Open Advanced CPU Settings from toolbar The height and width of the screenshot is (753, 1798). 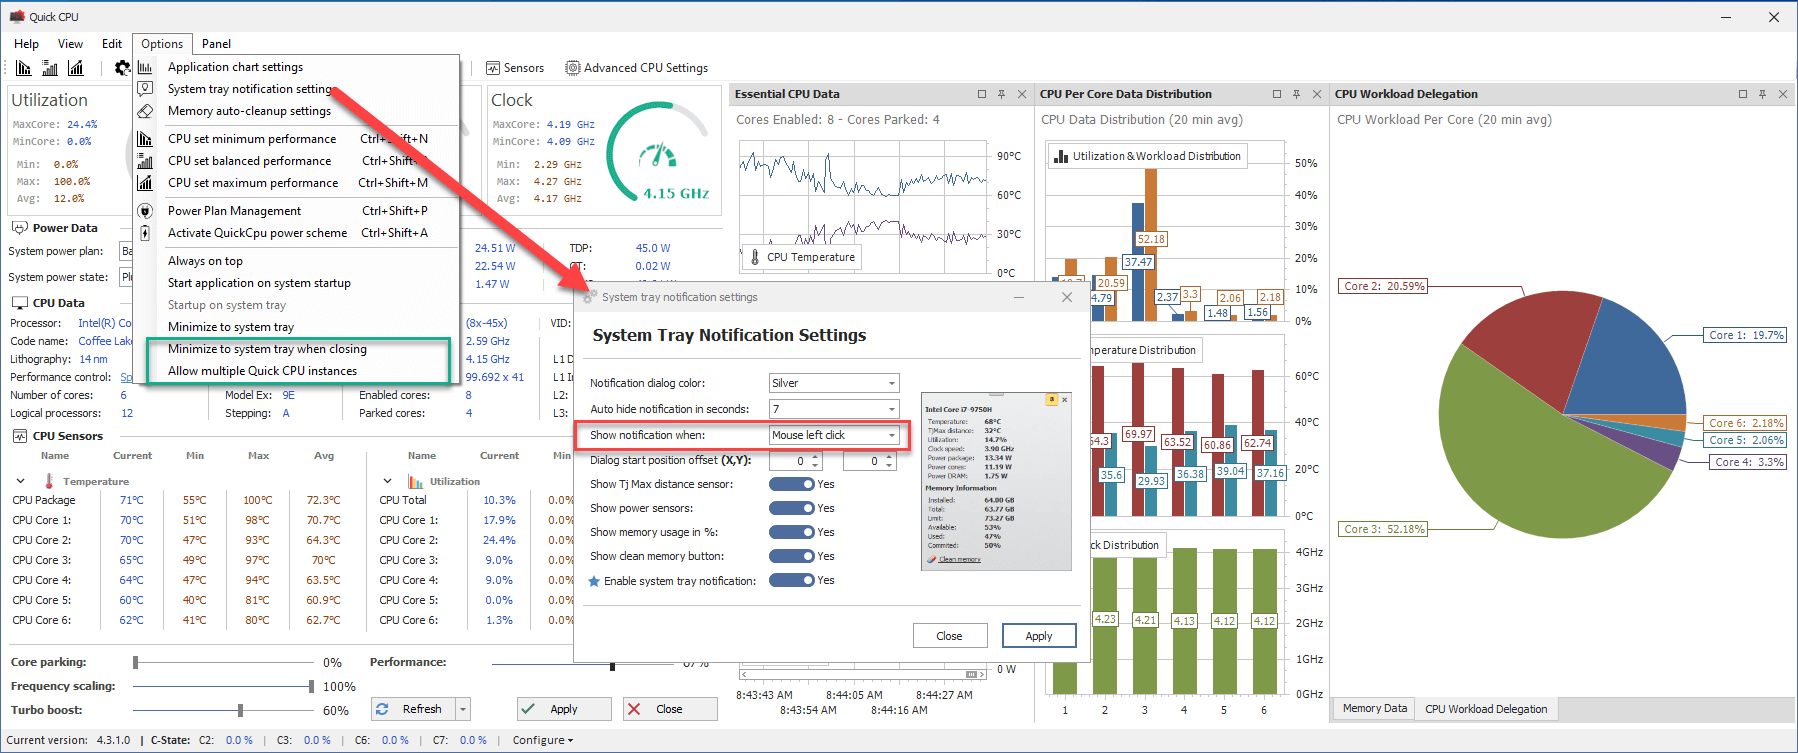click(x=636, y=68)
